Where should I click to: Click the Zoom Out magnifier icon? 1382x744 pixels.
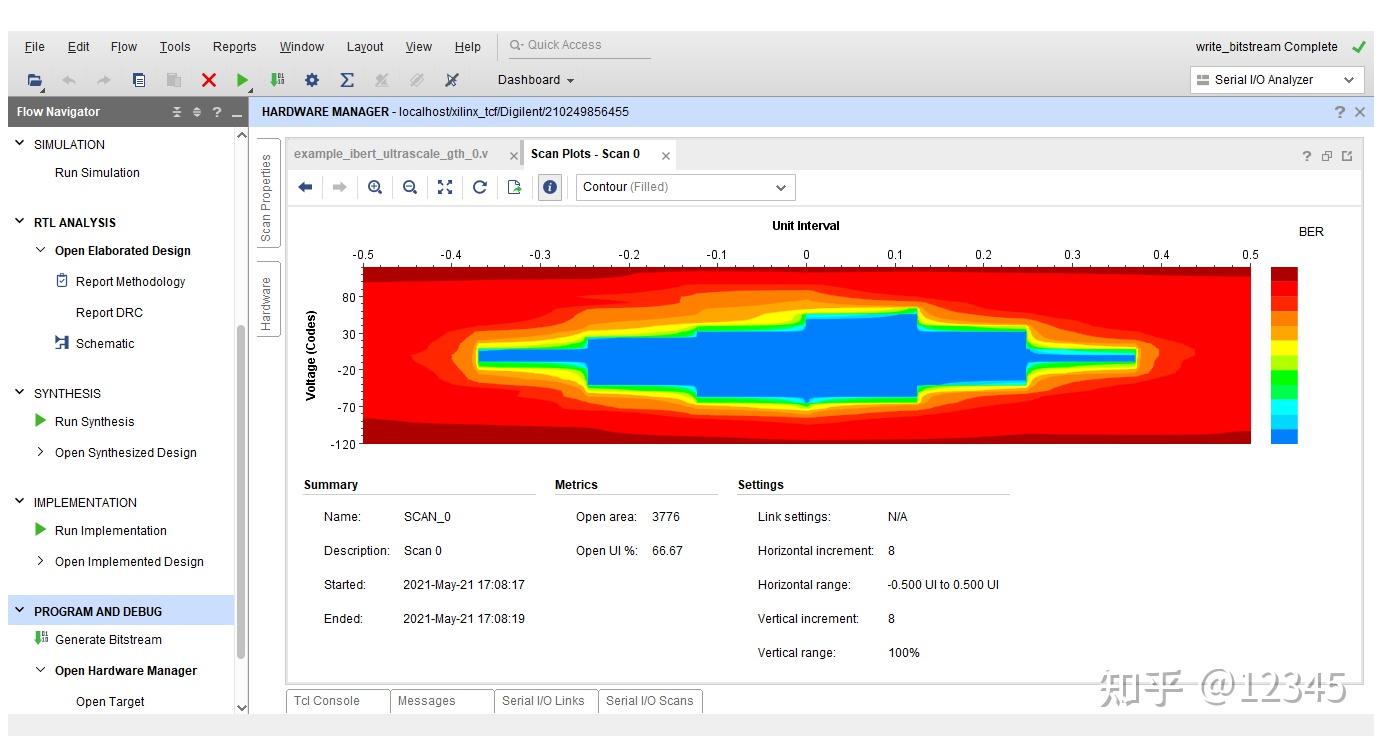point(410,187)
